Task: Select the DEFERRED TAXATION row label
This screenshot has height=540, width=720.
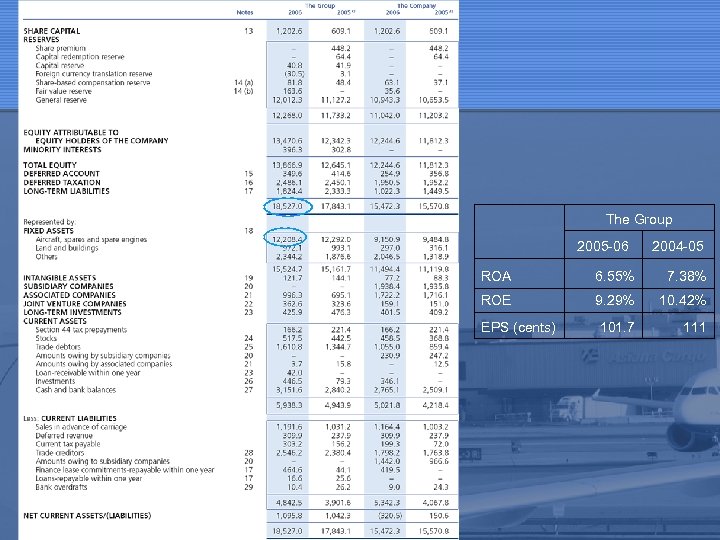Action: [x=62, y=182]
